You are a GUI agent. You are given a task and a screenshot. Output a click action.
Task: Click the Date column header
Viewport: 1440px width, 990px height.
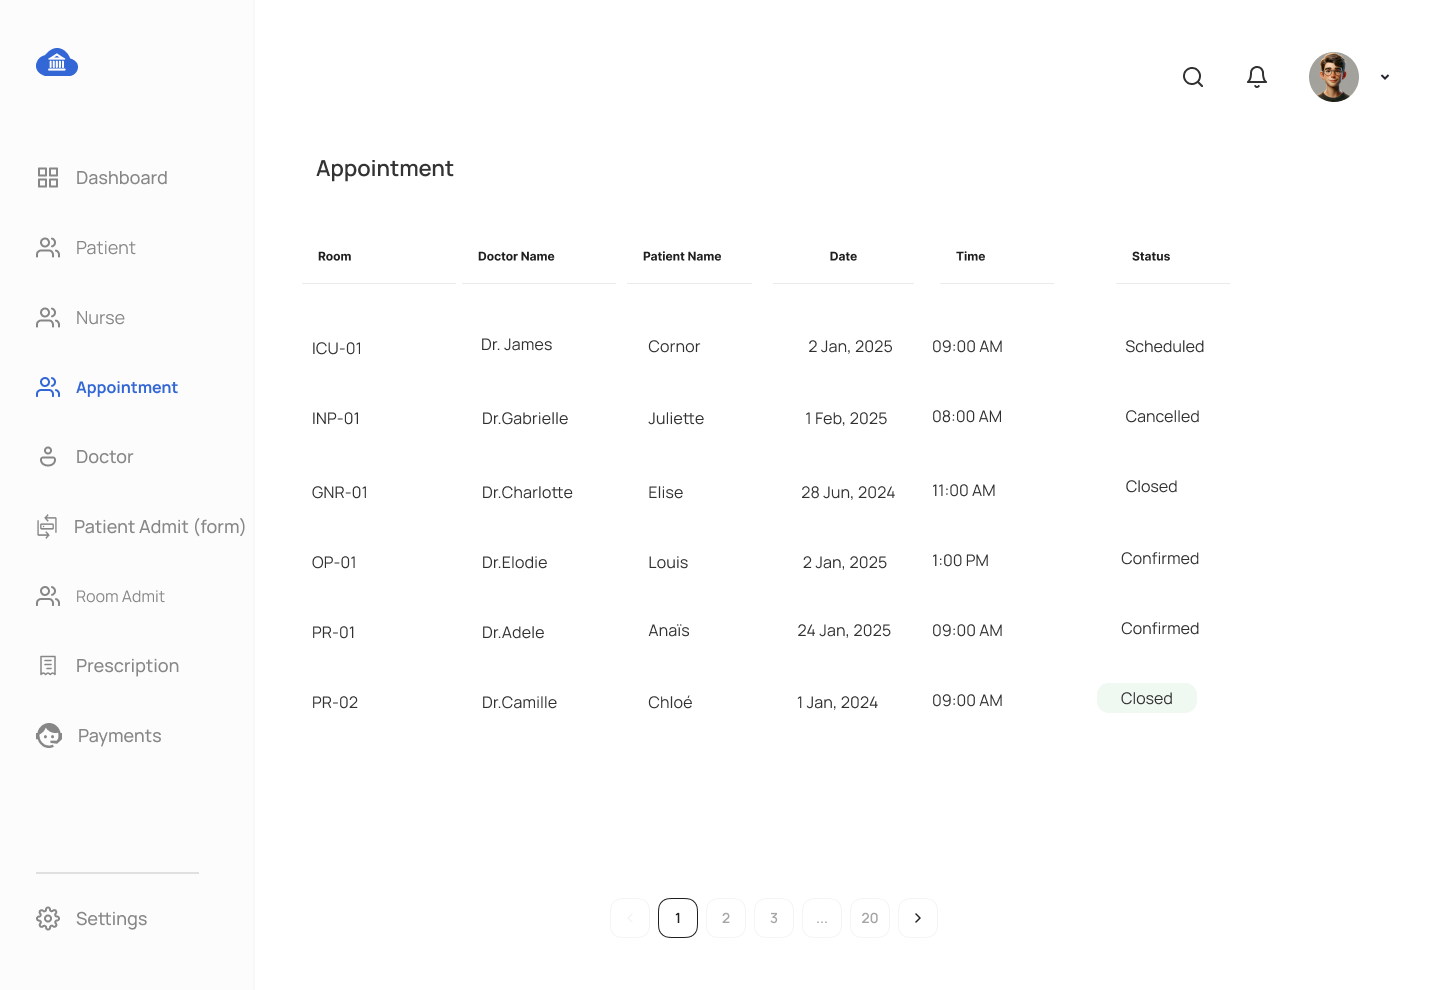[843, 257]
